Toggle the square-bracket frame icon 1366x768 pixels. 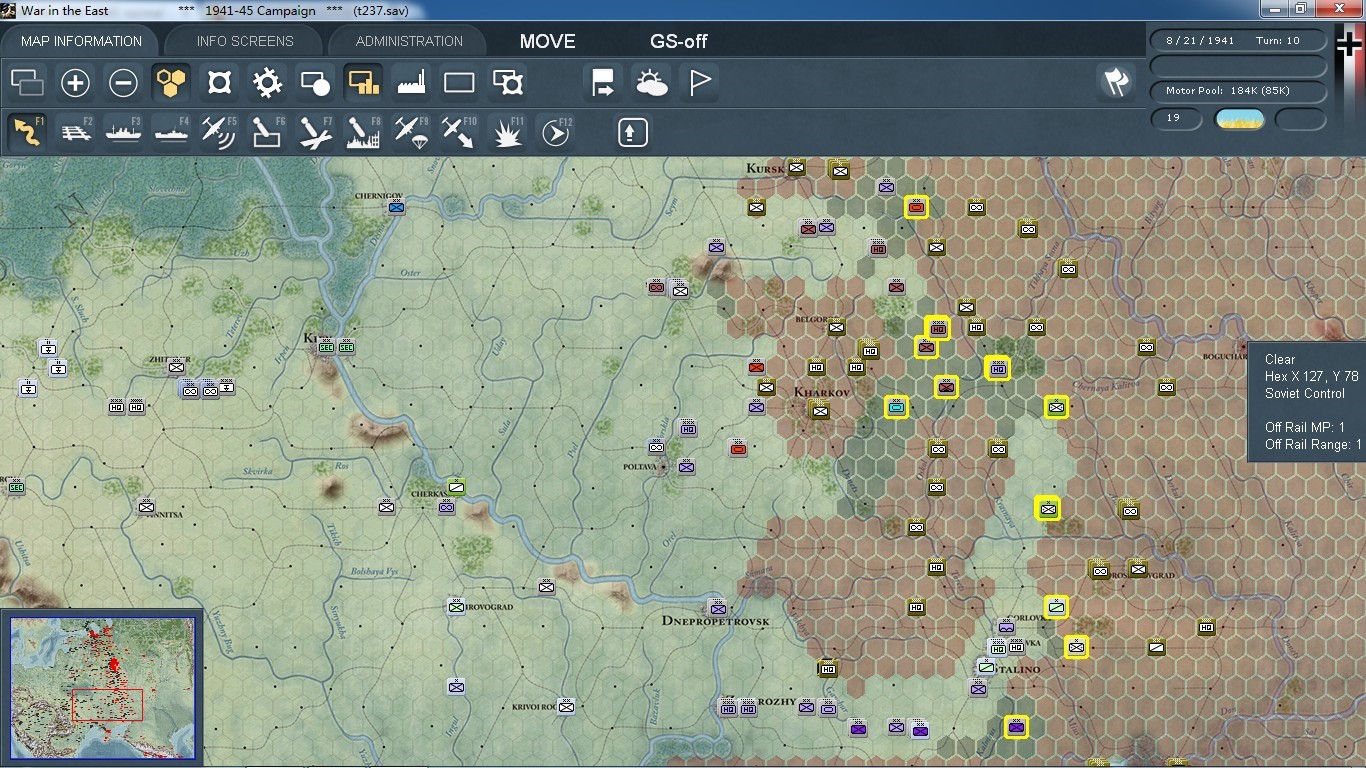(219, 83)
